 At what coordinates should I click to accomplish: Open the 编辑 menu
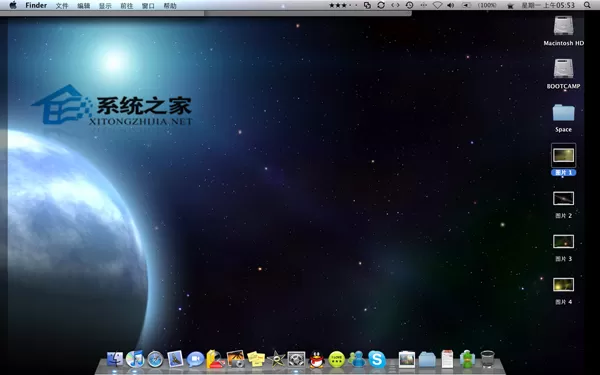(x=83, y=6)
